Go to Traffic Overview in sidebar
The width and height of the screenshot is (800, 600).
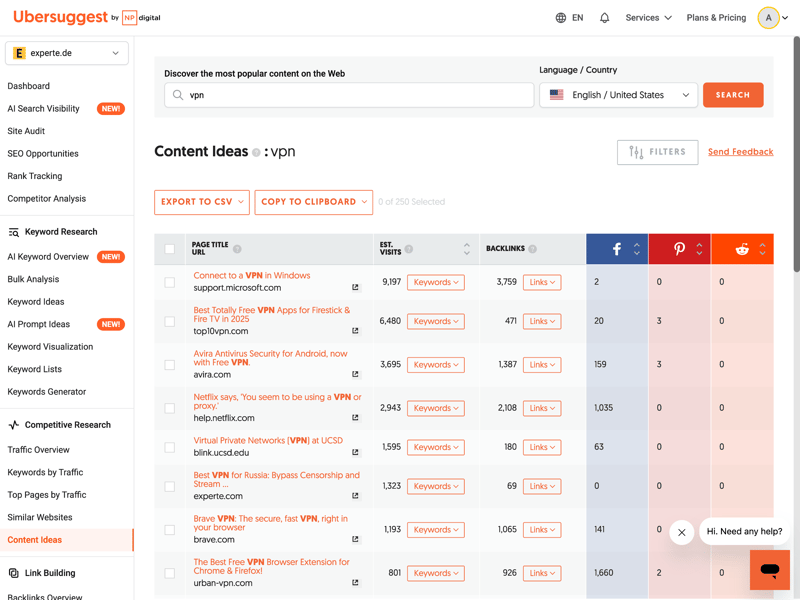point(38,449)
